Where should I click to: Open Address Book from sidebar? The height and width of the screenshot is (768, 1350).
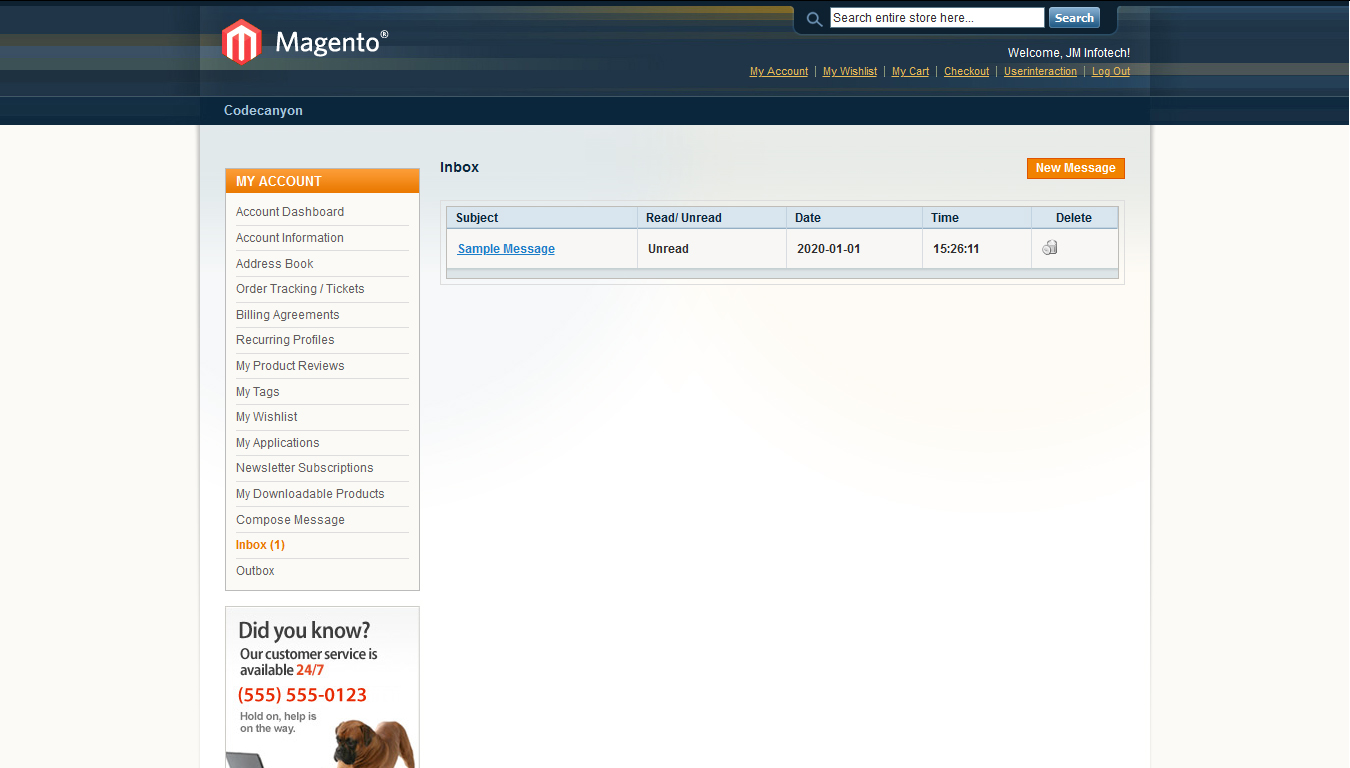(275, 264)
